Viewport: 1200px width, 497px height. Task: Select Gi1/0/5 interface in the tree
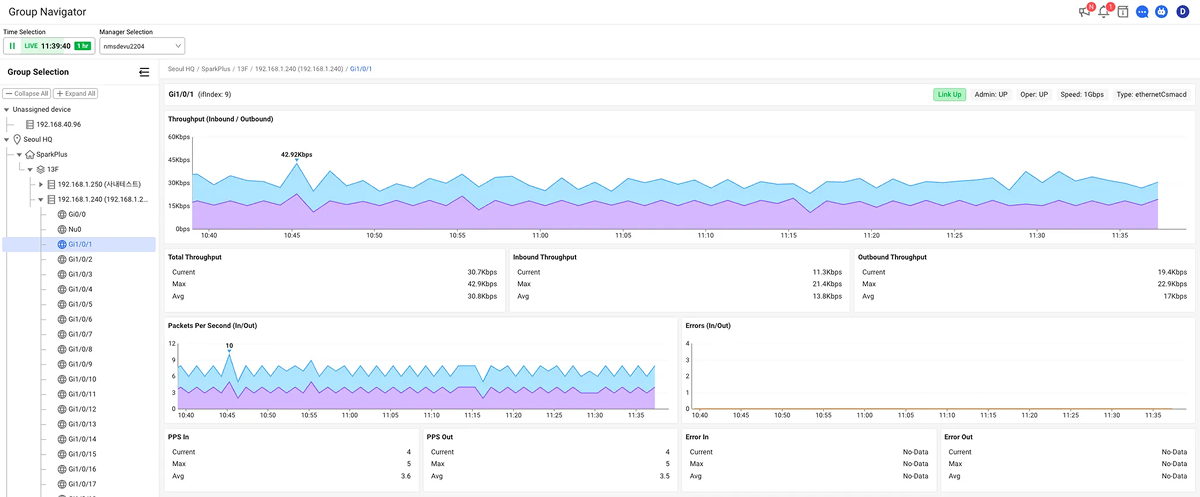tap(80, 304)
